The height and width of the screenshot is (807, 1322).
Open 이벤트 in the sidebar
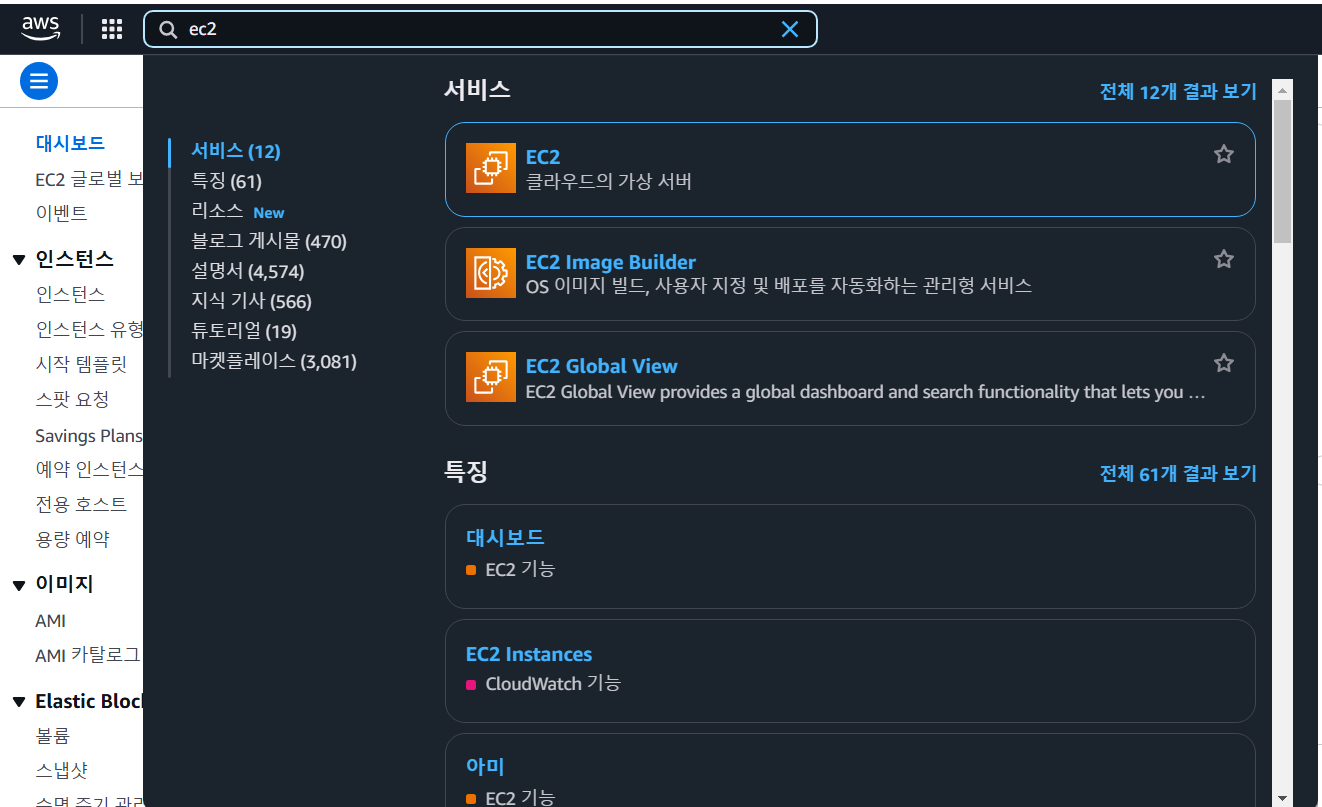61,213
